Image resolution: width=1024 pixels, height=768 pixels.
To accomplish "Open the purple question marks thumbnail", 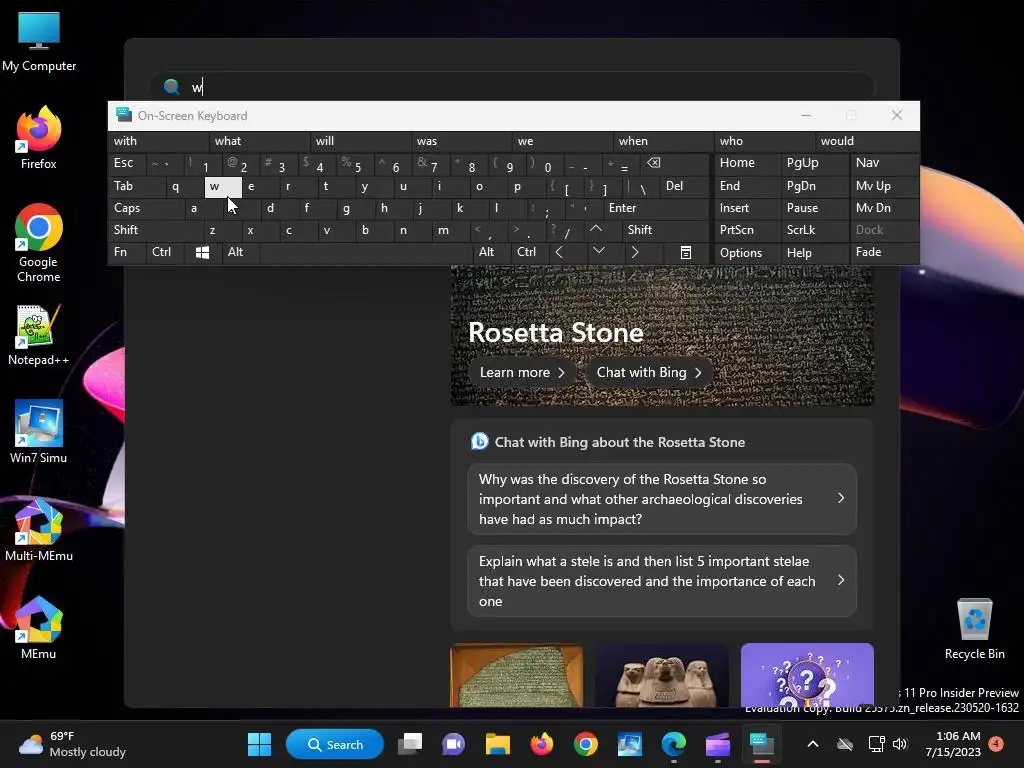I will pyautogui.click(x=807, y=675).
